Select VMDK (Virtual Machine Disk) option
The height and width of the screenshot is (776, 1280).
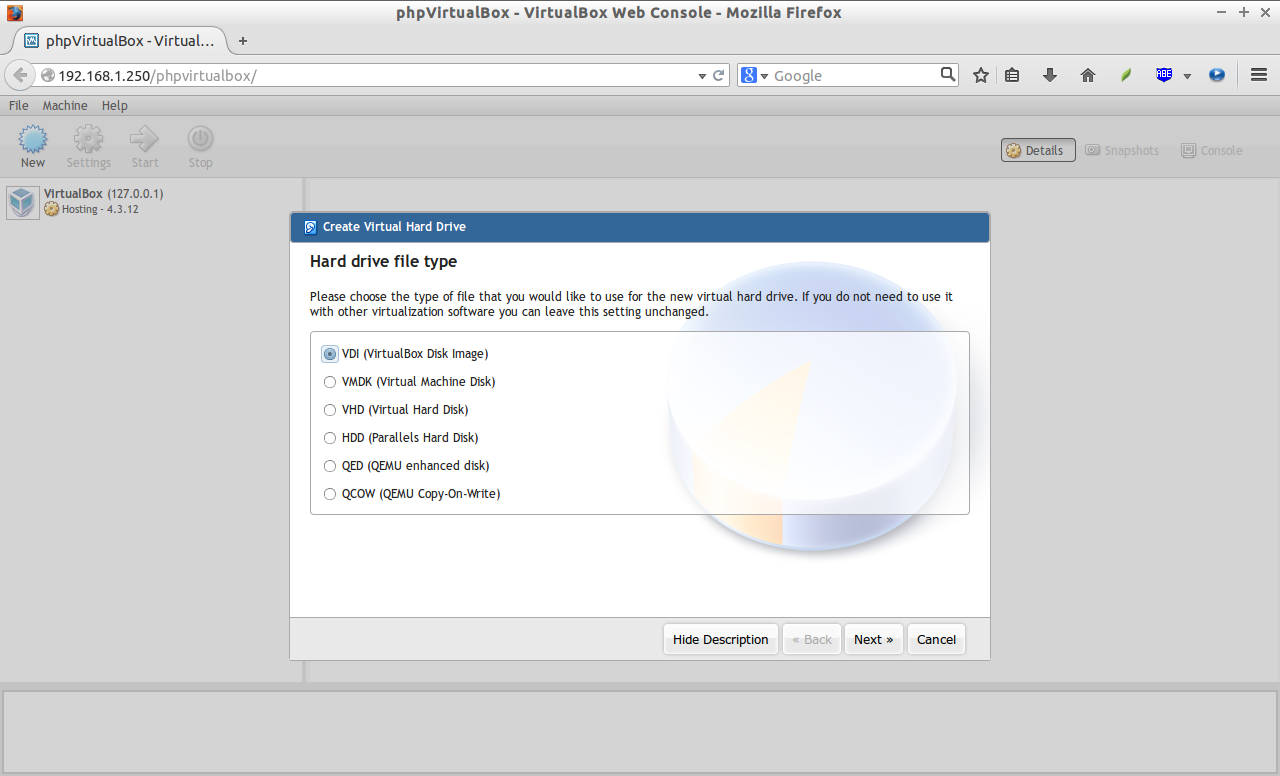(330, 382)
